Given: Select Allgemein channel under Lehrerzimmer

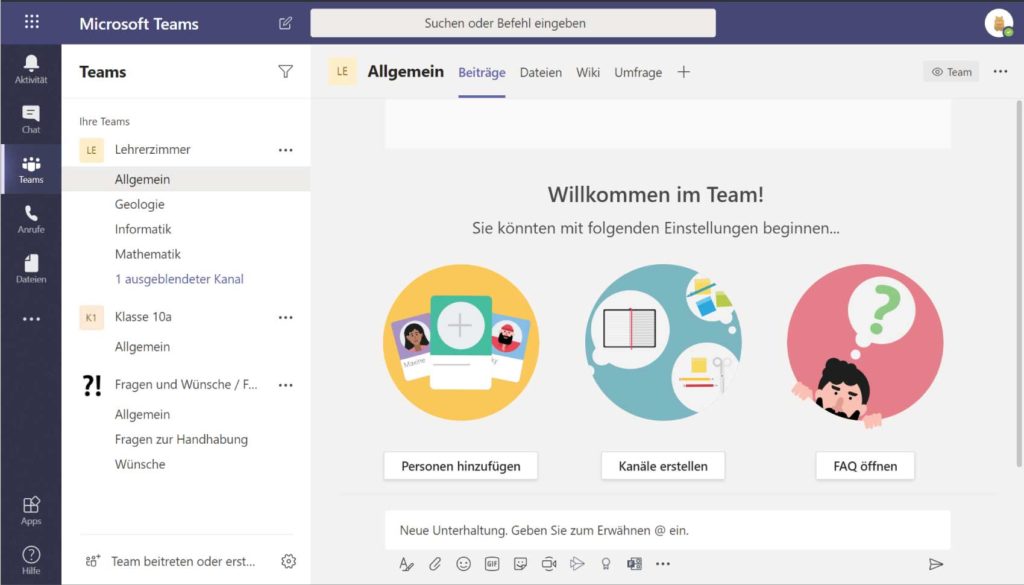Looking at the screenshot, I should (x=186, y=179).
